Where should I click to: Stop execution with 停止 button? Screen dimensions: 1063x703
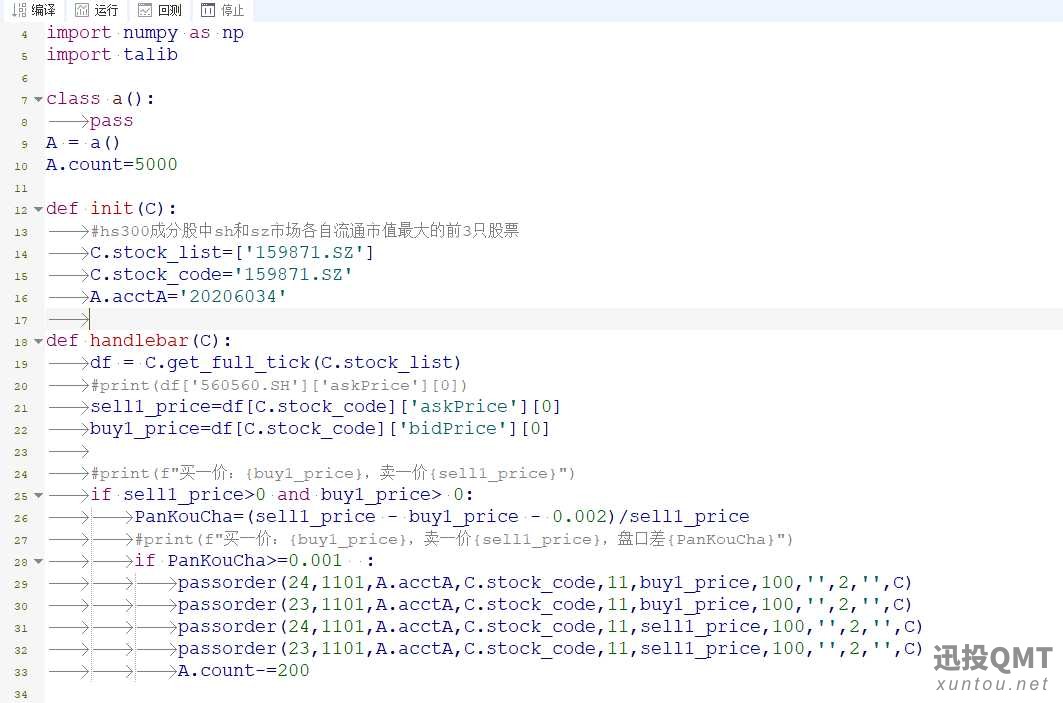(222, 10)
